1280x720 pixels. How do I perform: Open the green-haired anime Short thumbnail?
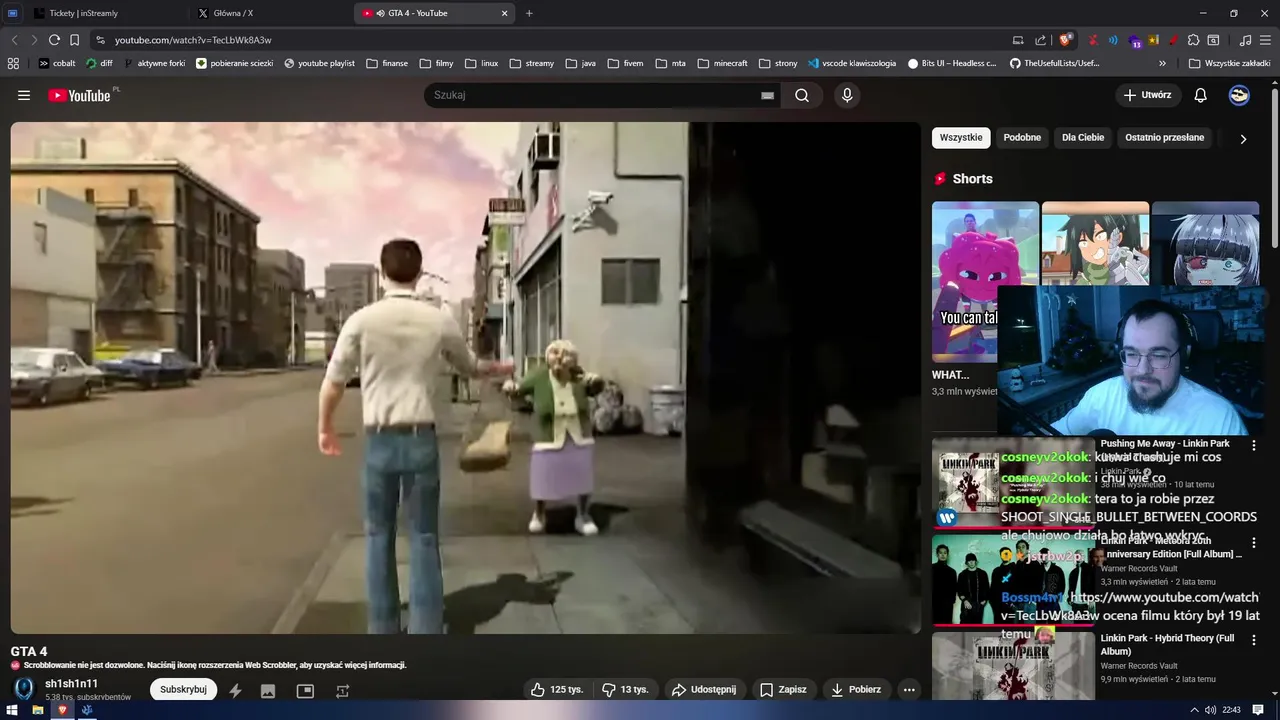(1095, 244)
